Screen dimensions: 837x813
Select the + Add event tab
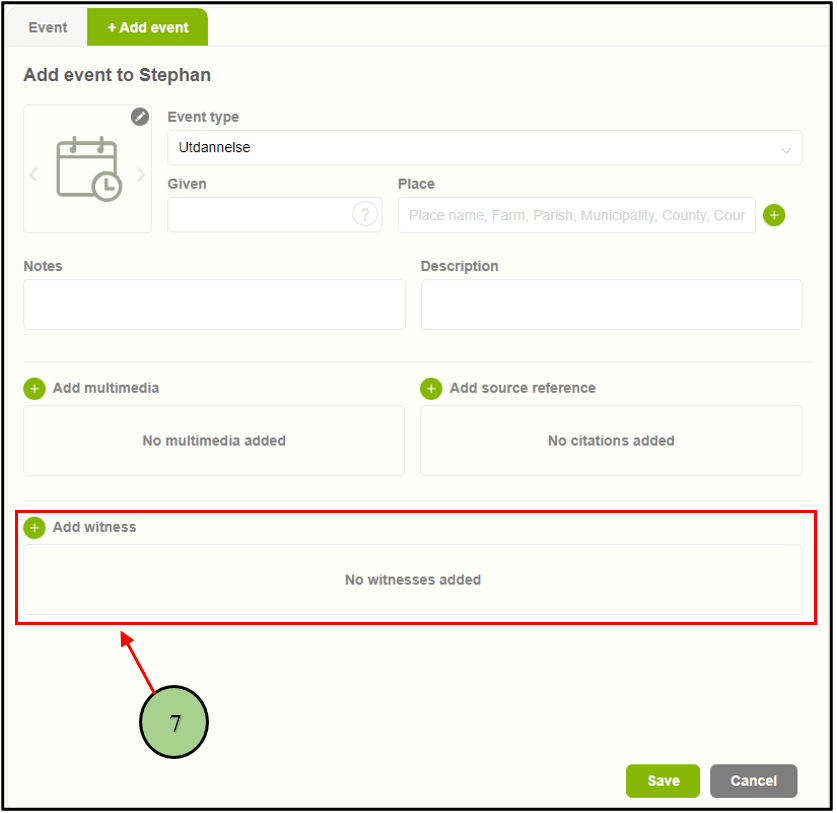(148, 27)
